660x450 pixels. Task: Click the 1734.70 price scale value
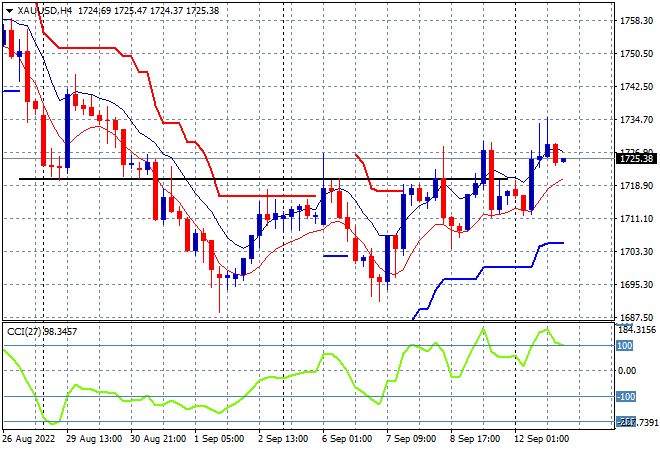[x=636, y=120]
